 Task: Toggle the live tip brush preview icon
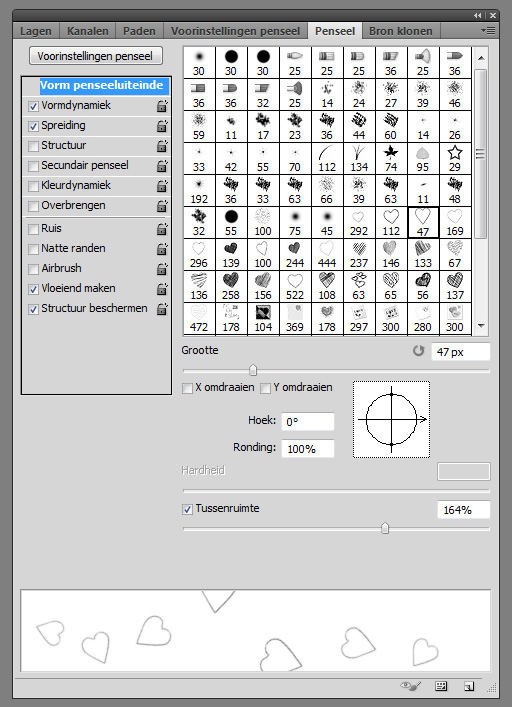[411, 686]
